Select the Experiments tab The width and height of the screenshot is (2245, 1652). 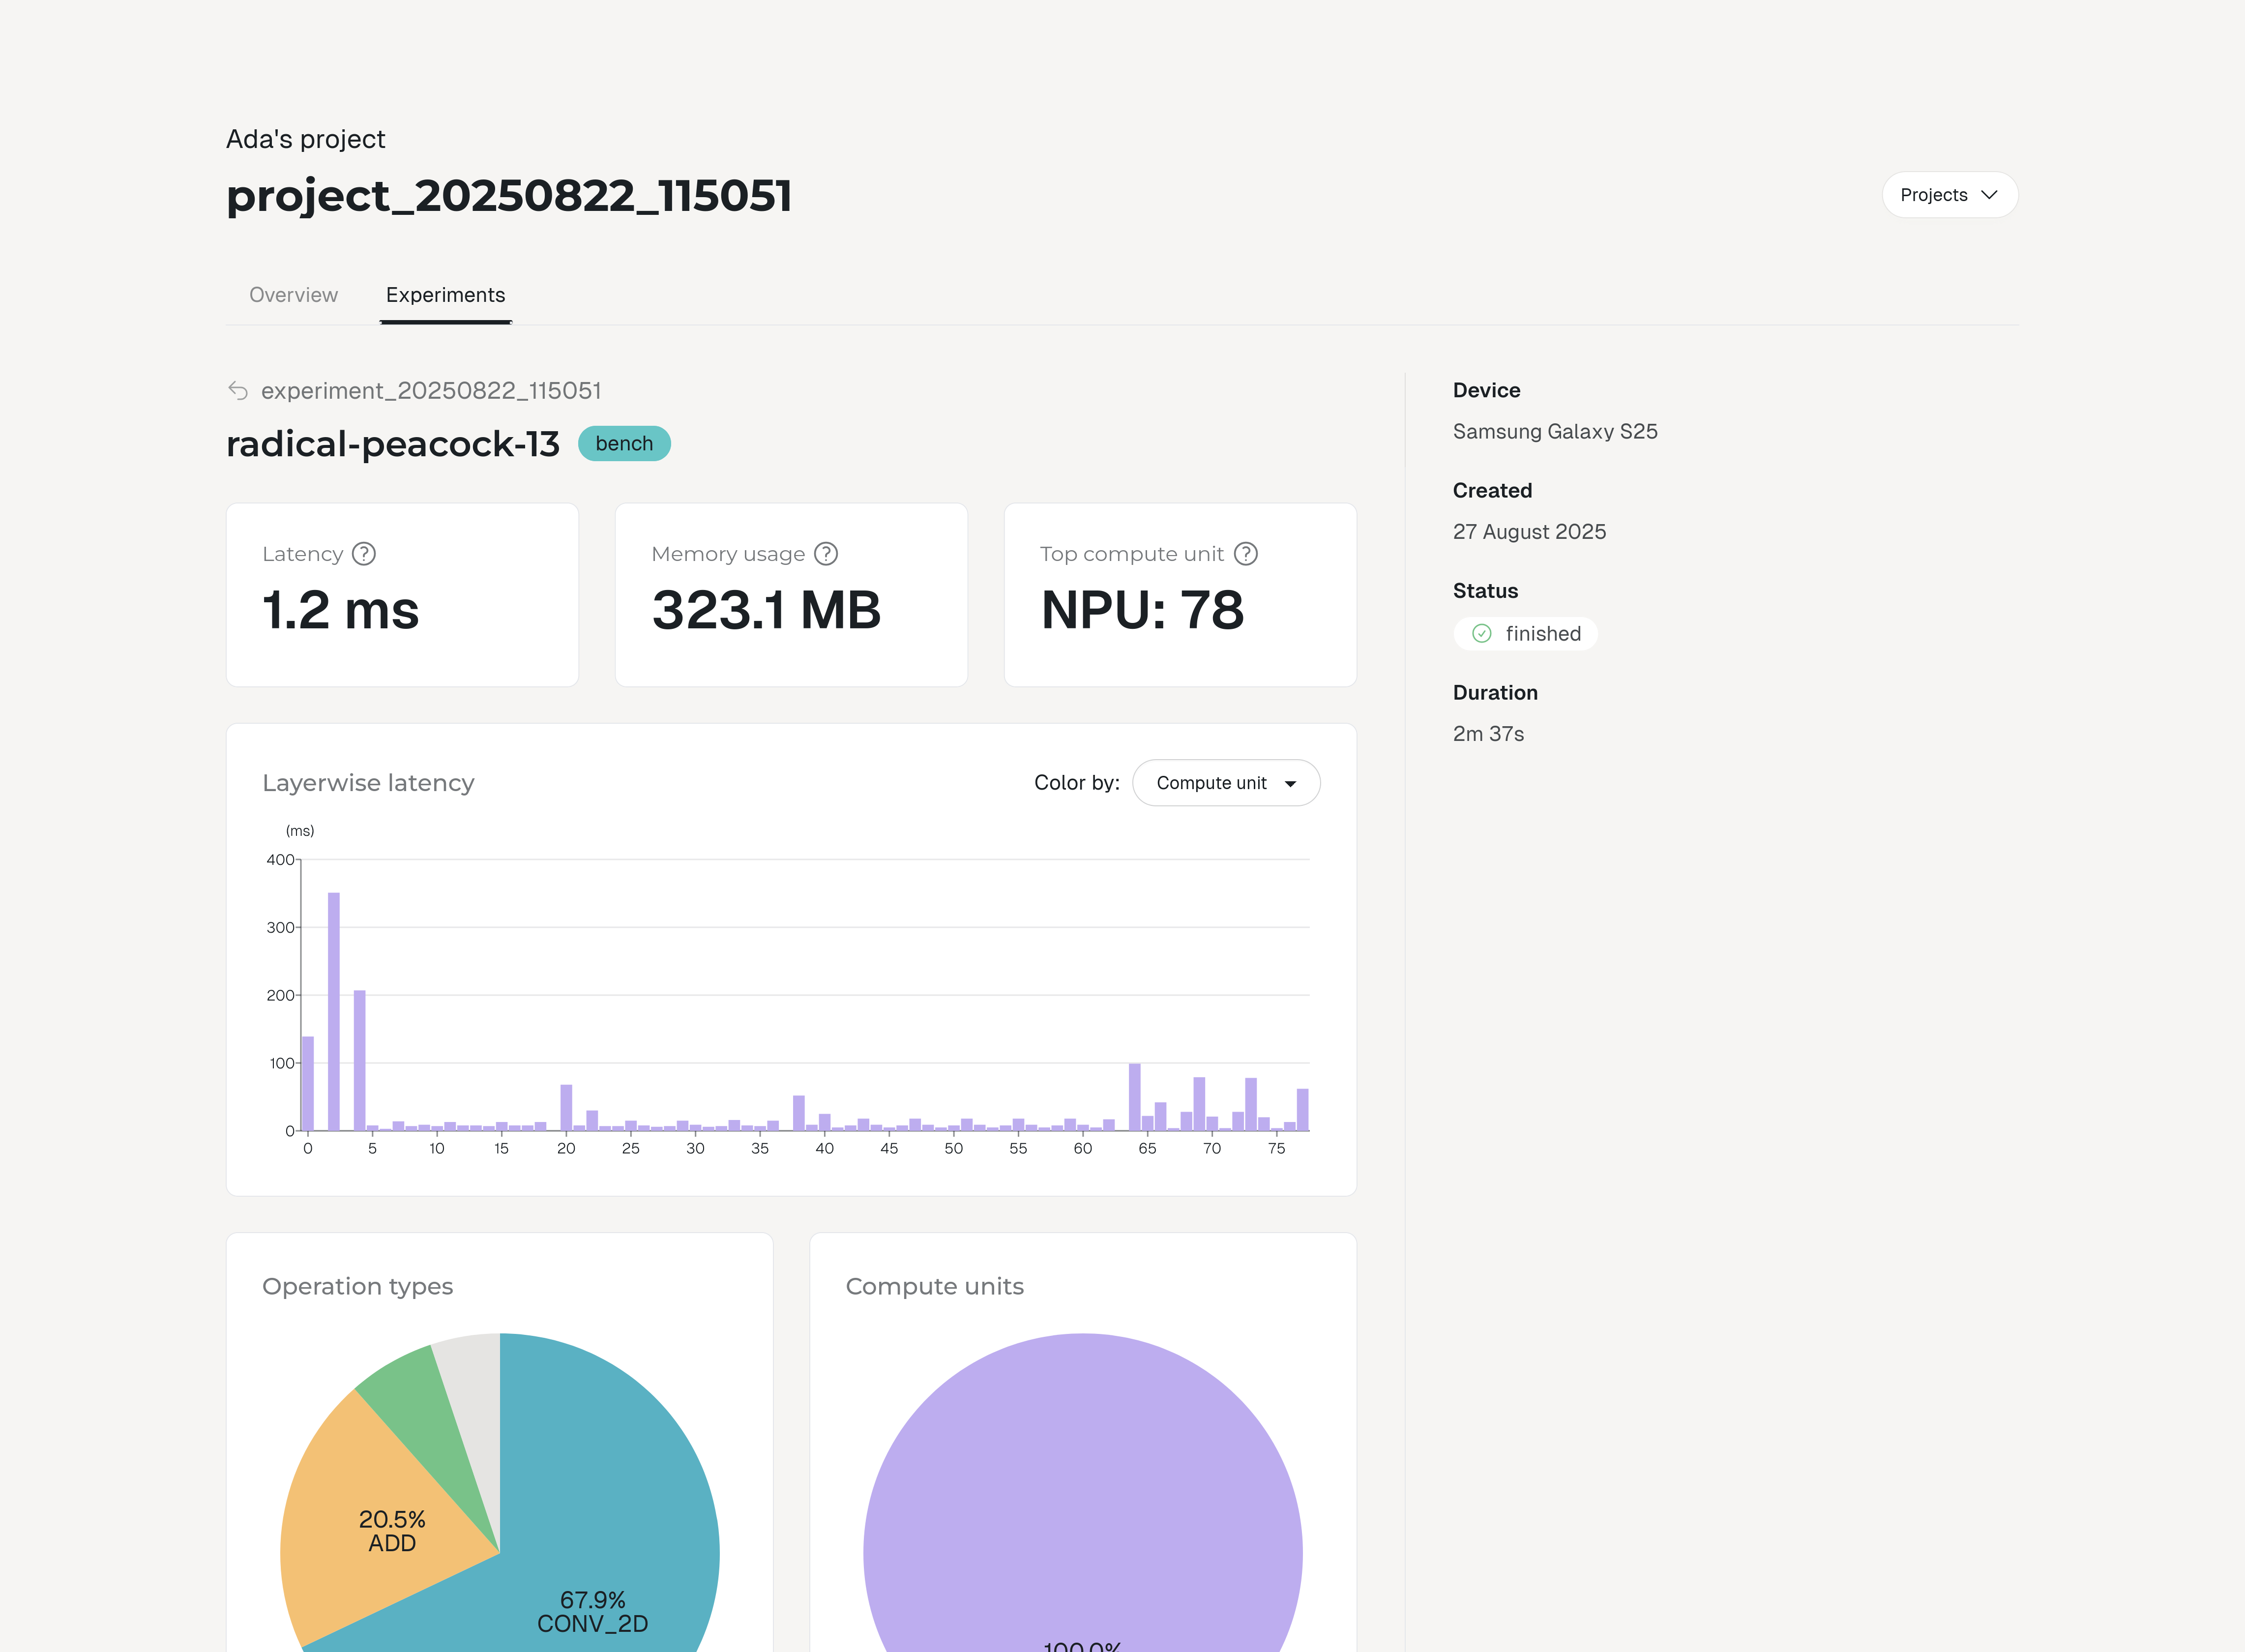445,295
